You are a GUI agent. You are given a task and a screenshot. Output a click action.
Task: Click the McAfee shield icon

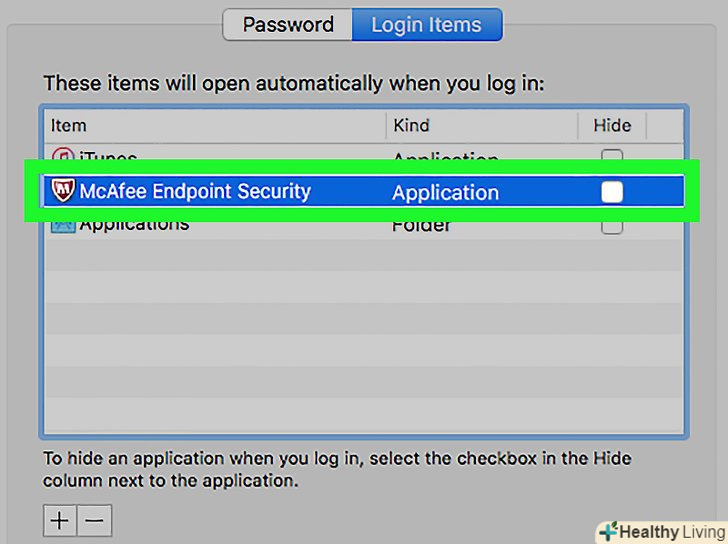(x=62, y=191)
